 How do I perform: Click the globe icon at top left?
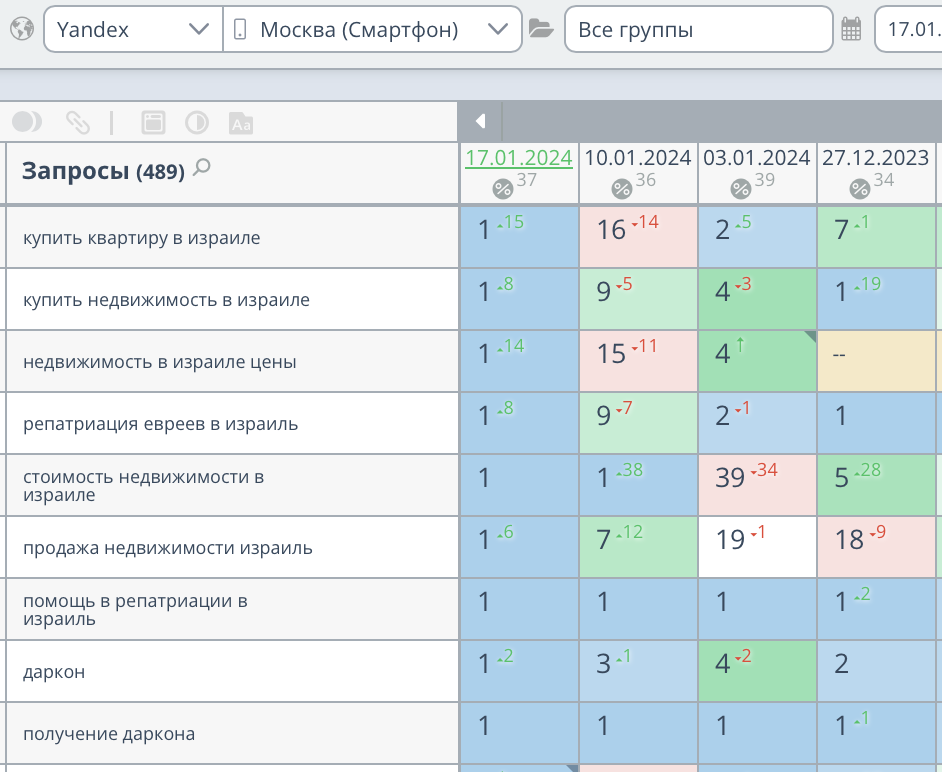(x=23, y=28)
